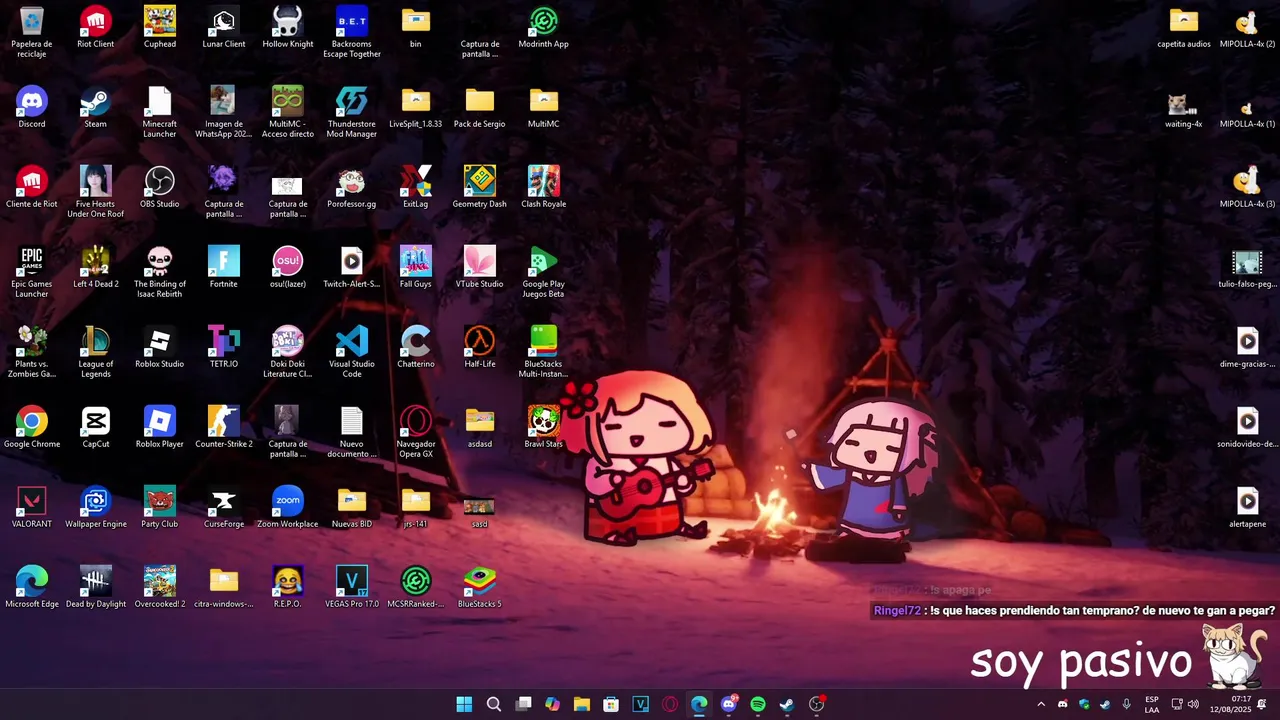This screenshot has height=720, width=1280.
Task: Open the capetita audios folder
Action: click(x=1184, y=27)
